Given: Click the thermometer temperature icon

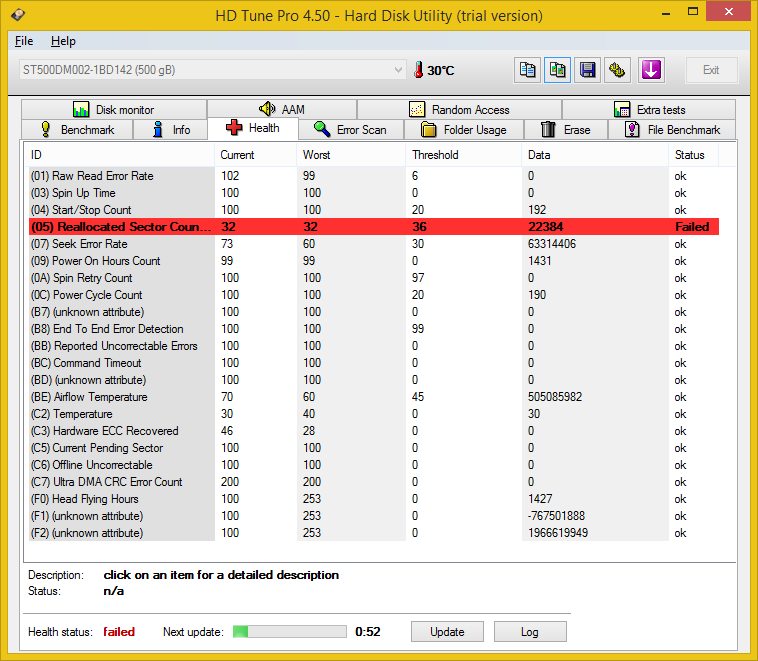Looking at the screenshot, I should coord(419,70).
